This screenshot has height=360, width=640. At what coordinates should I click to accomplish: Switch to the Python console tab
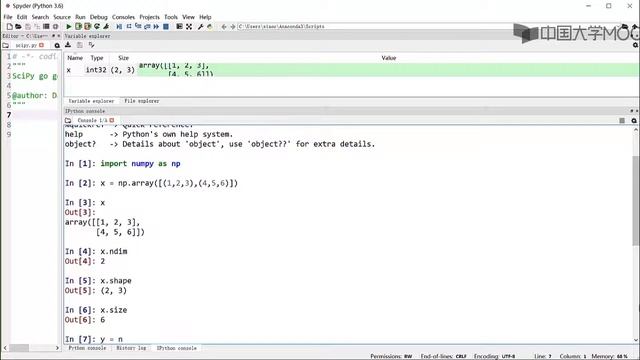tap(87, 348)
